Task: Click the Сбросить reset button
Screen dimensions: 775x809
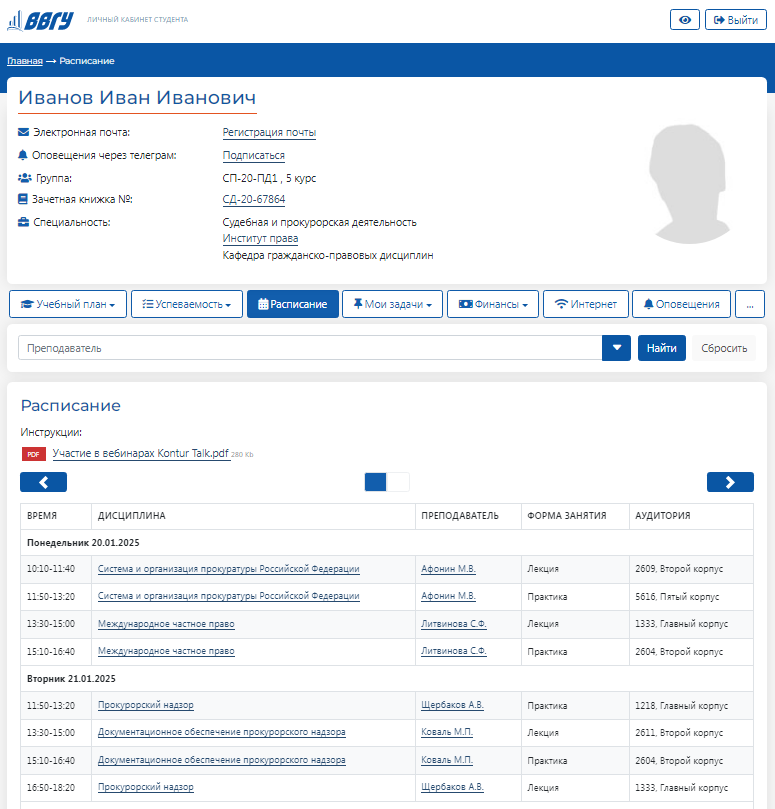Action: coord(724,348)
